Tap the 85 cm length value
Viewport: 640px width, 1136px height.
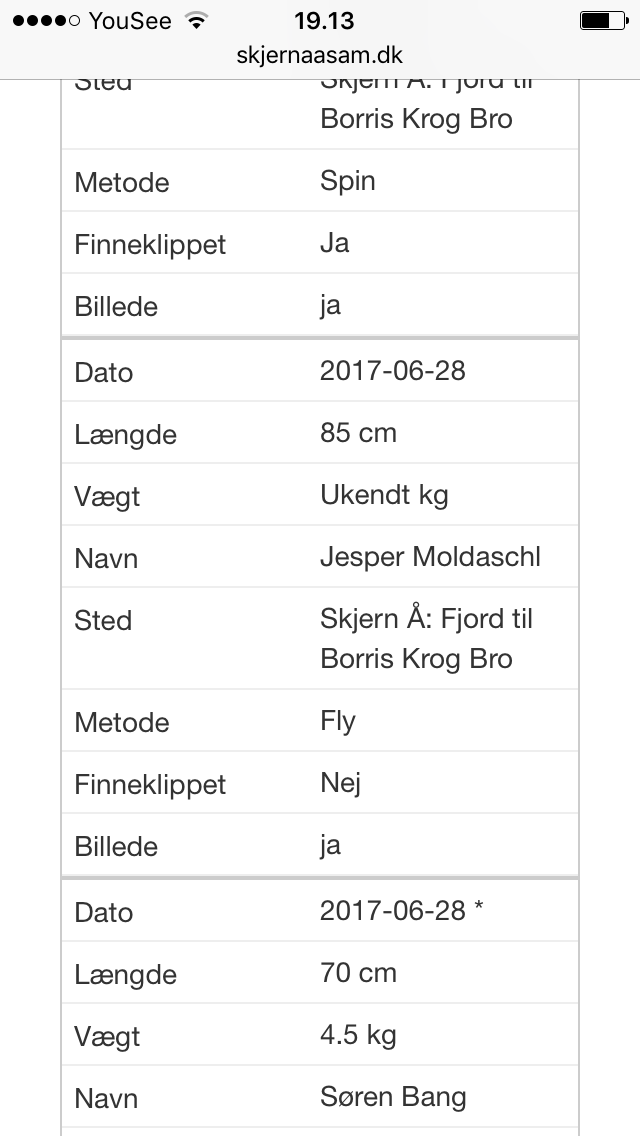(x=358, y=433)
